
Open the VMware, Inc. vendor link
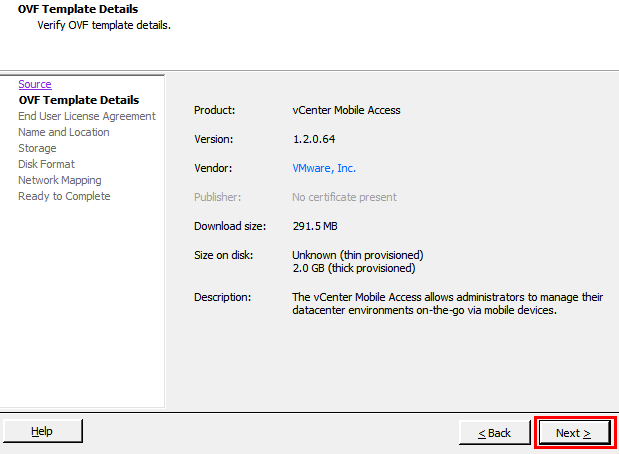point(324,168)
